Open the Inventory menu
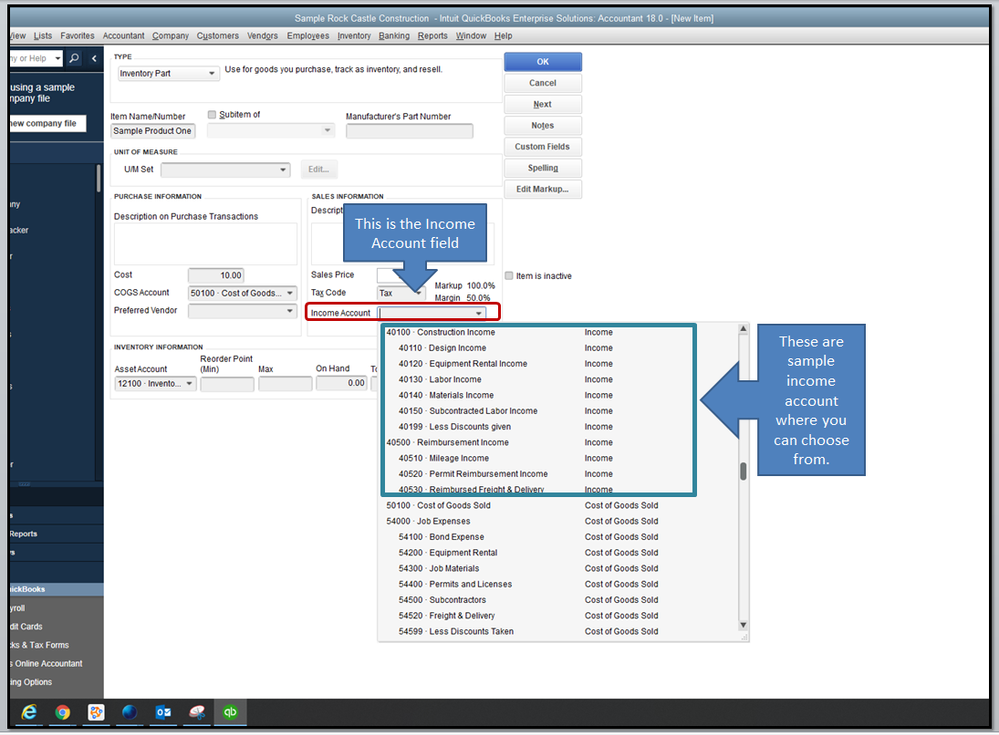Image resolution: width=999 pixels, height=735 pixels. click(x=354, y=36)
